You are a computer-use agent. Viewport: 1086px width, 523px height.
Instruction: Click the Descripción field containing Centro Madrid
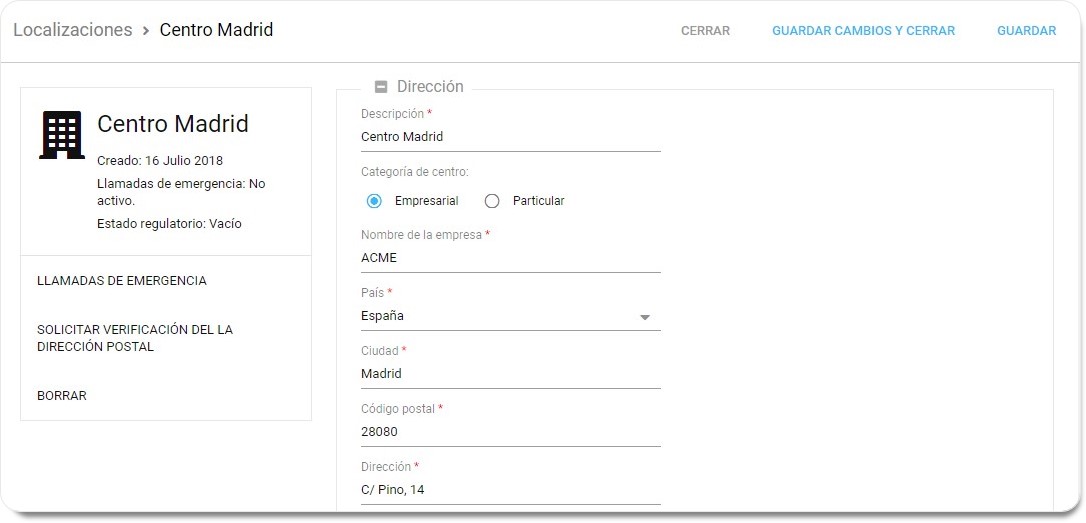510,137
